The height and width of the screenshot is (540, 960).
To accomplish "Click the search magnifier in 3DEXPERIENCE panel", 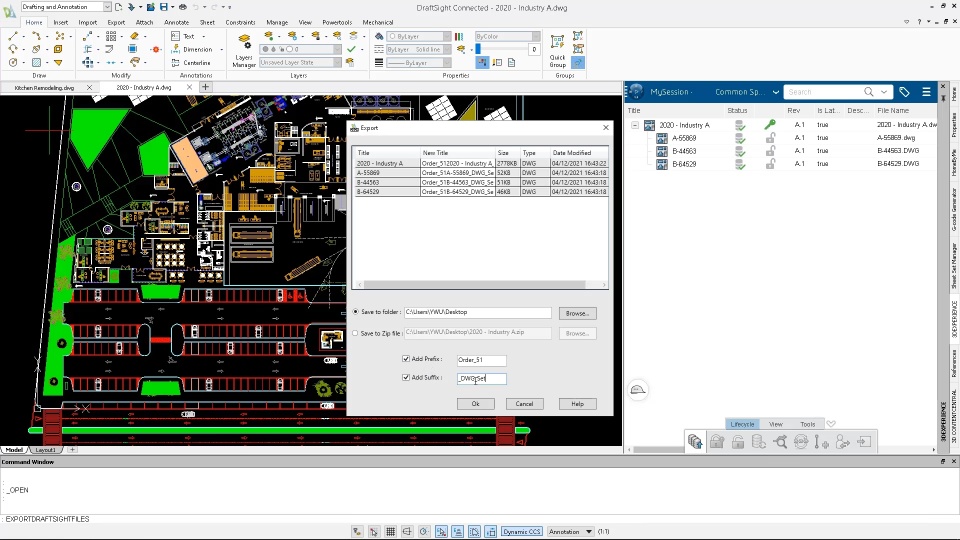I will coord(868,92).
